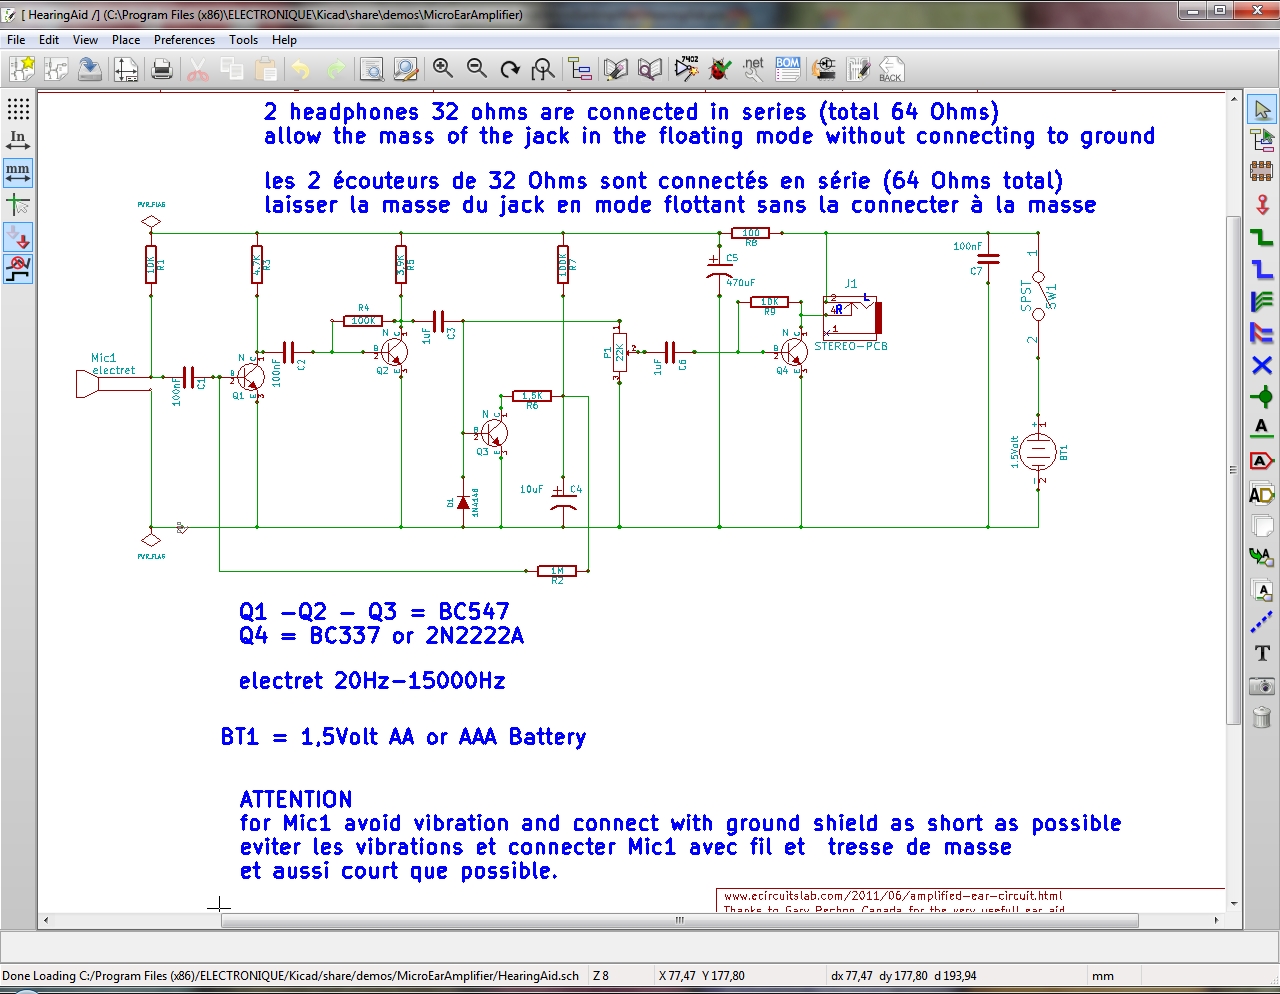Select the green Place wire tool
1280x994 pixels.
coord(1262,237)
